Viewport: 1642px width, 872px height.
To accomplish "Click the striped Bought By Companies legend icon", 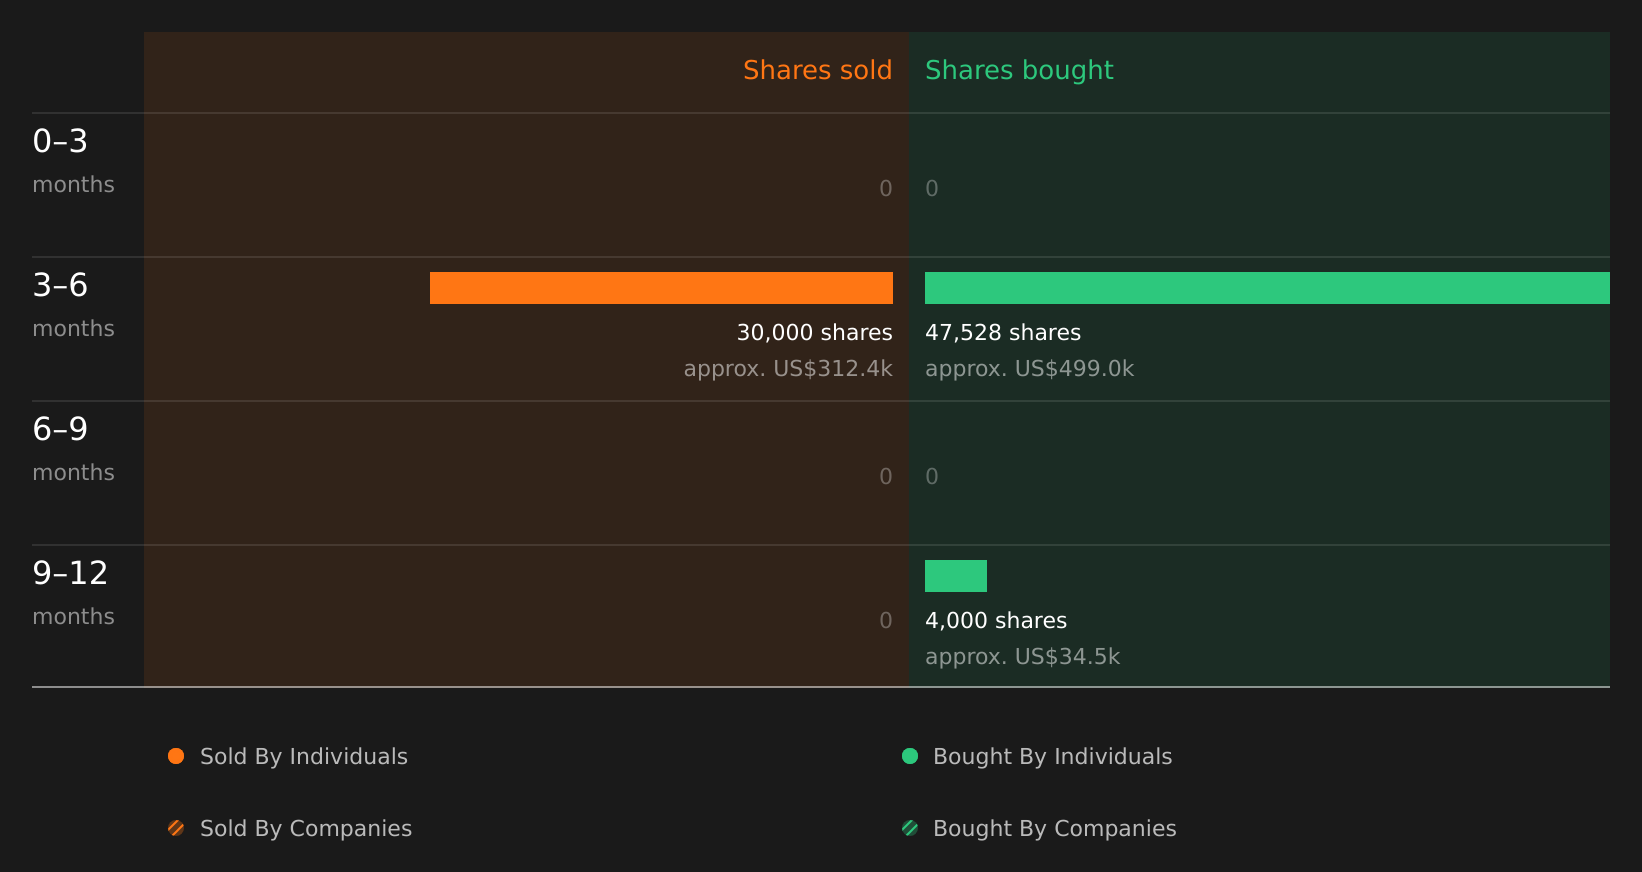I will 910,828.
